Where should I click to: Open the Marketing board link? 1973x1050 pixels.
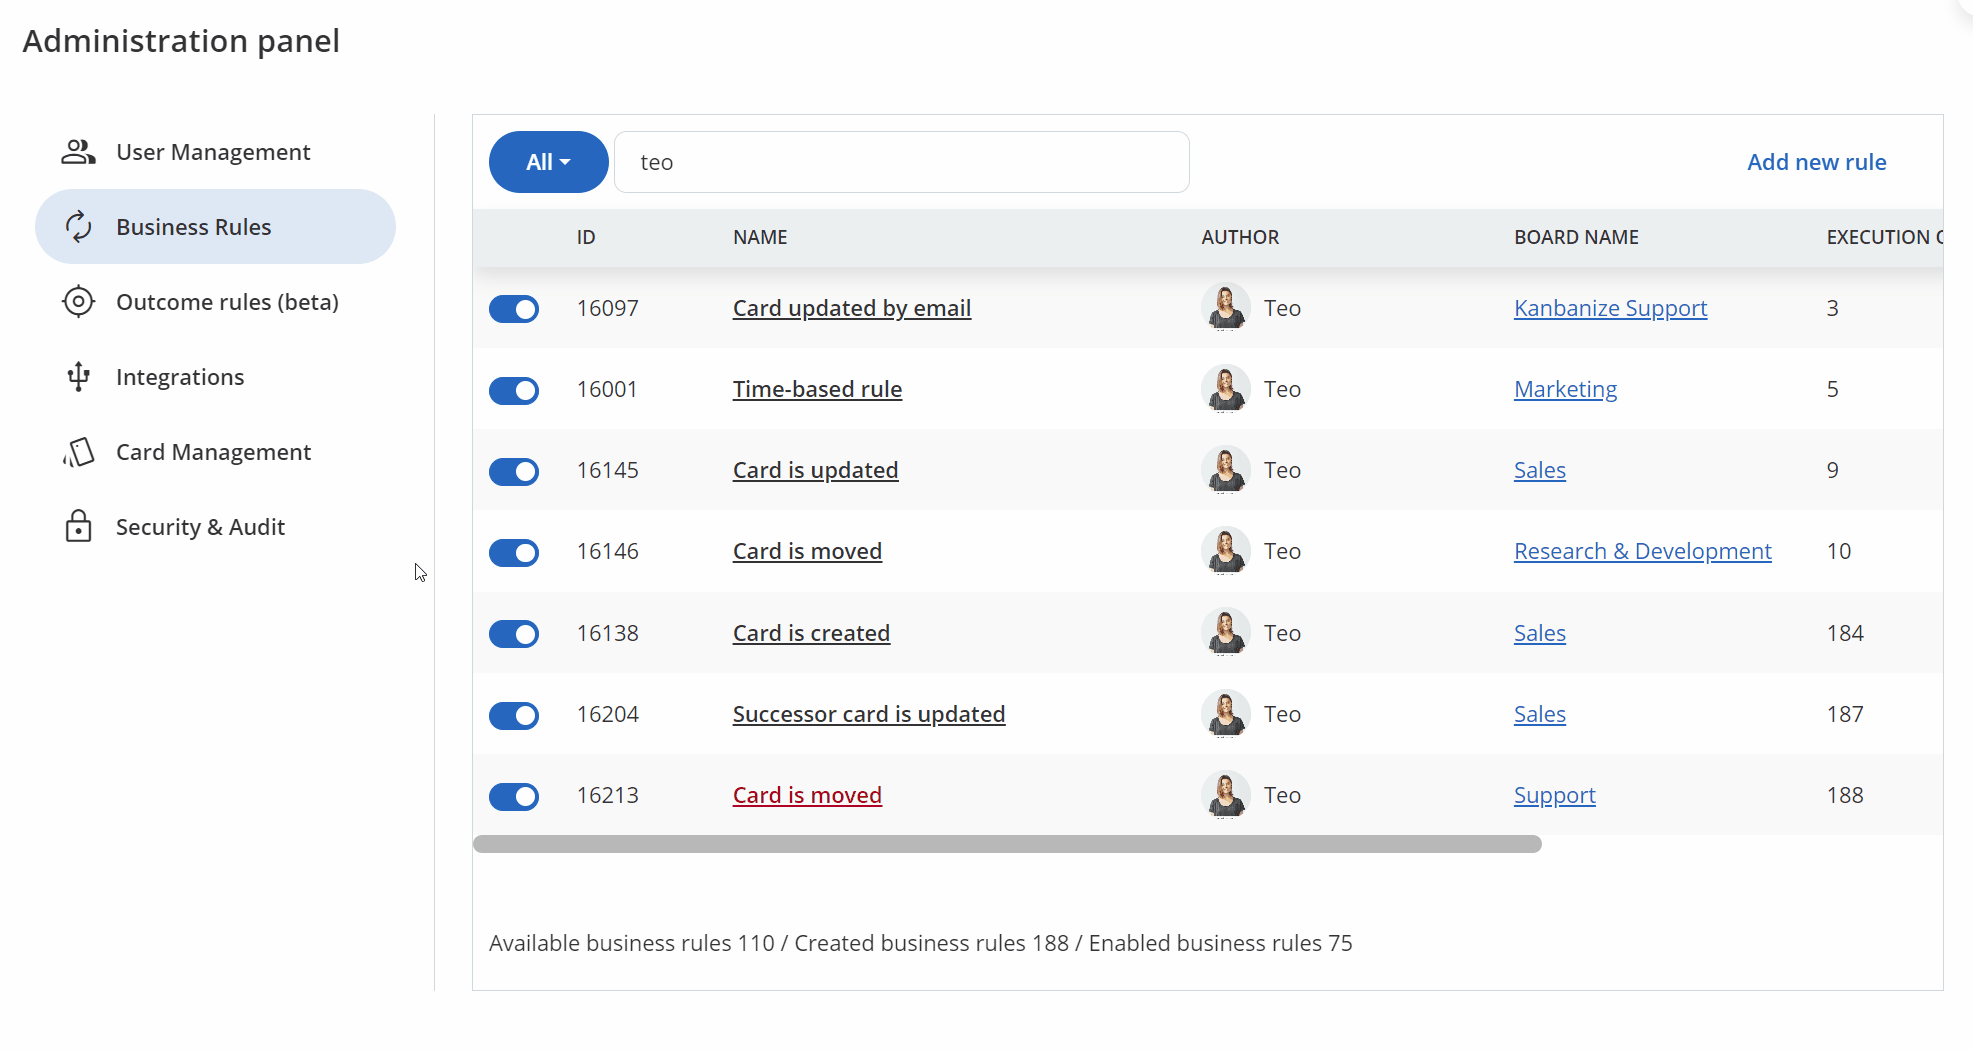(x=1565, y=389)
